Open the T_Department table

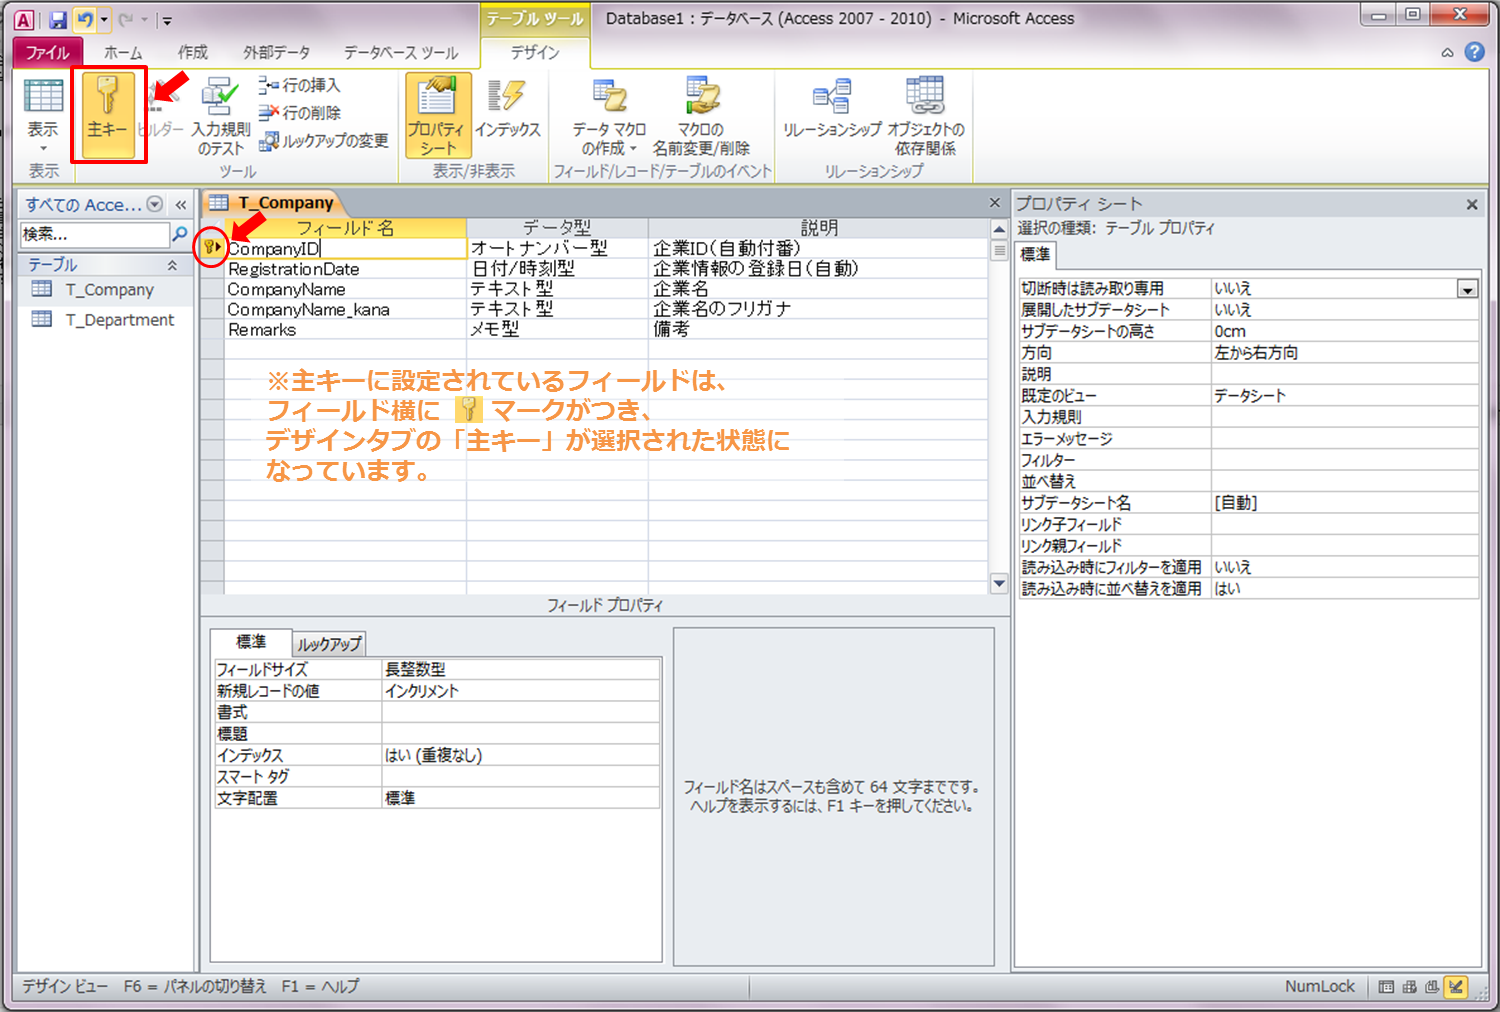[x=119, y=320]
